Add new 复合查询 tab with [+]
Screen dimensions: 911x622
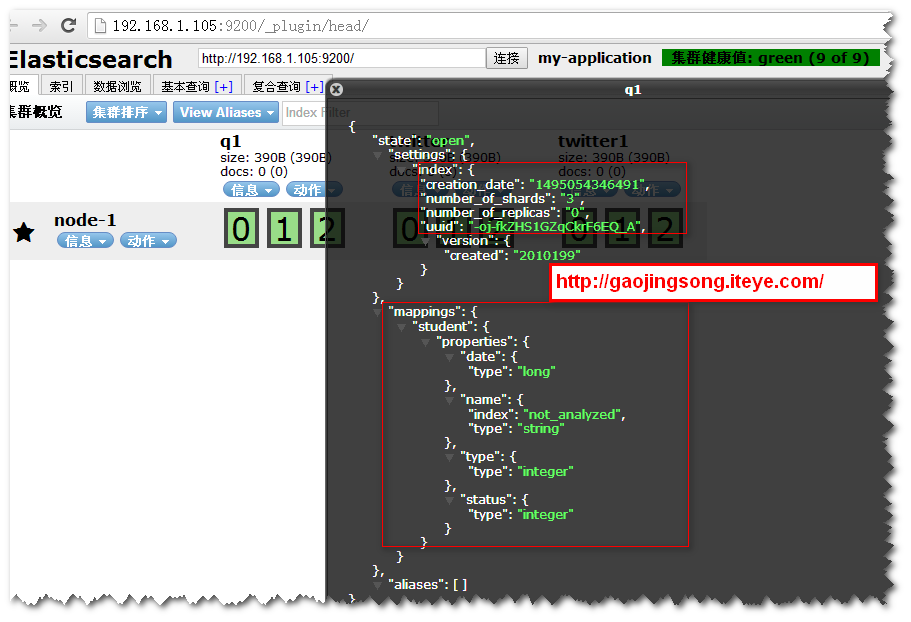point(314,86)
